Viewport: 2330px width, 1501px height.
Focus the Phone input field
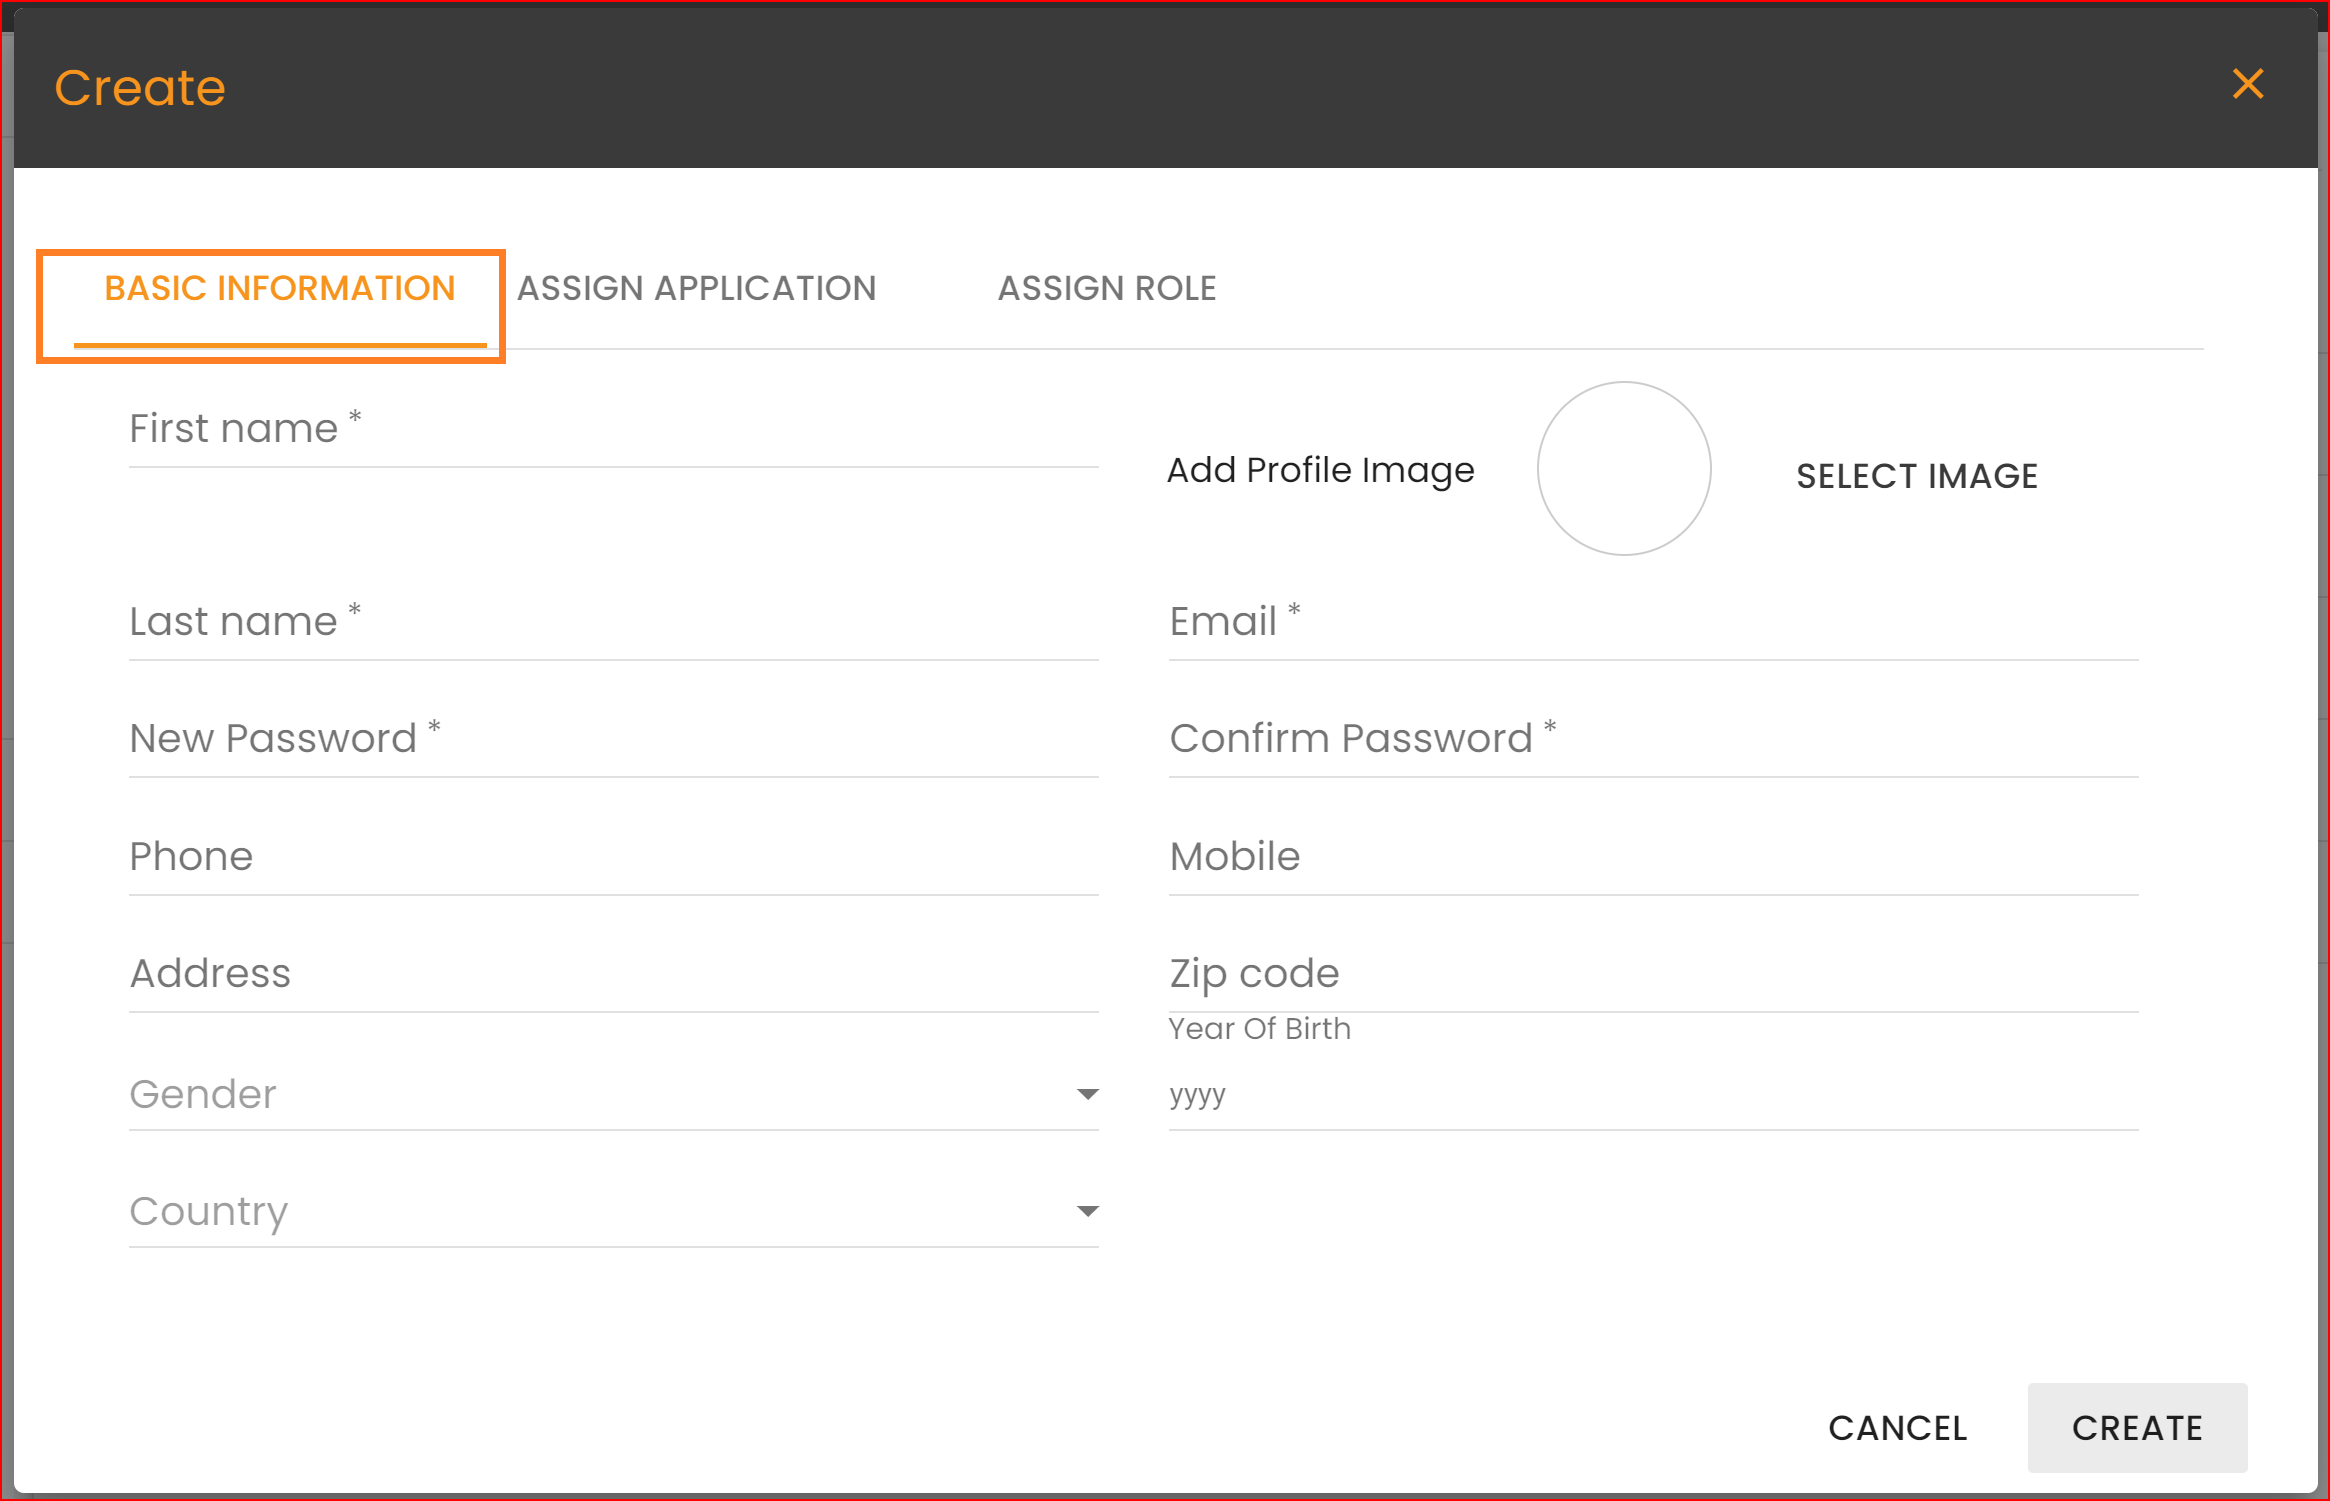(612, 858)
